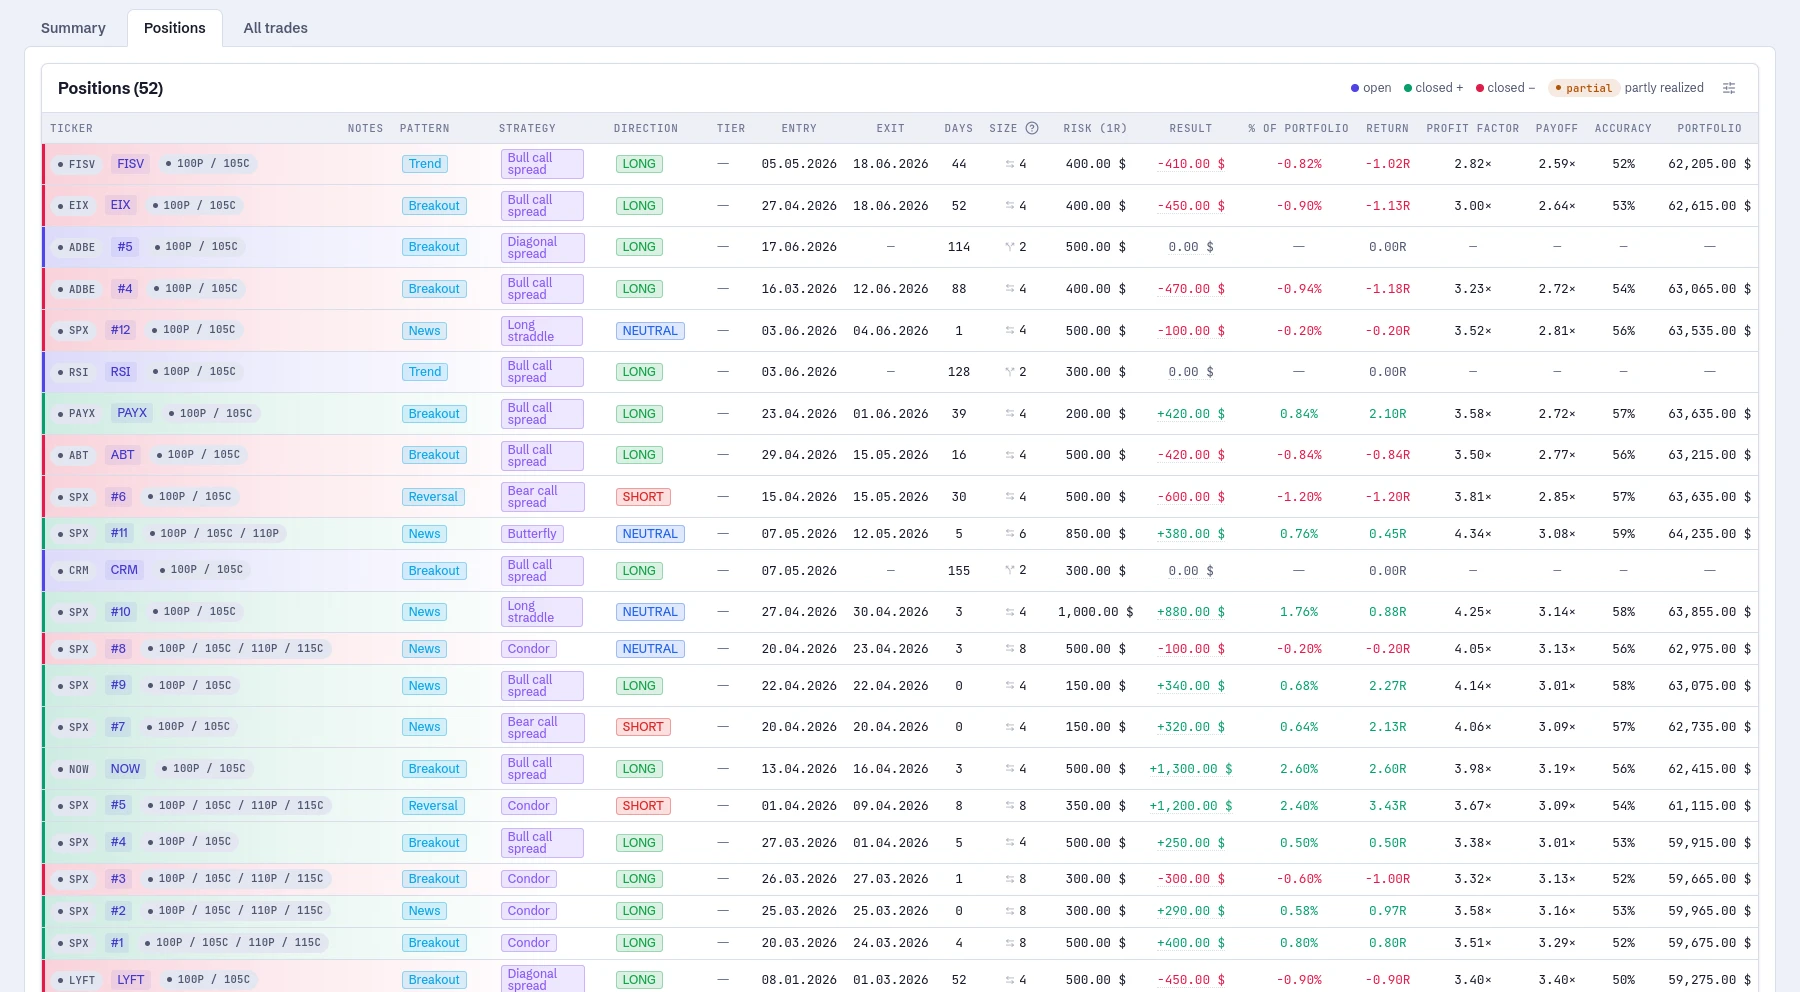This screenshot has width=1800, height=992.
Task: Click the RESULT column header
Action: (x=1191, y=128)
